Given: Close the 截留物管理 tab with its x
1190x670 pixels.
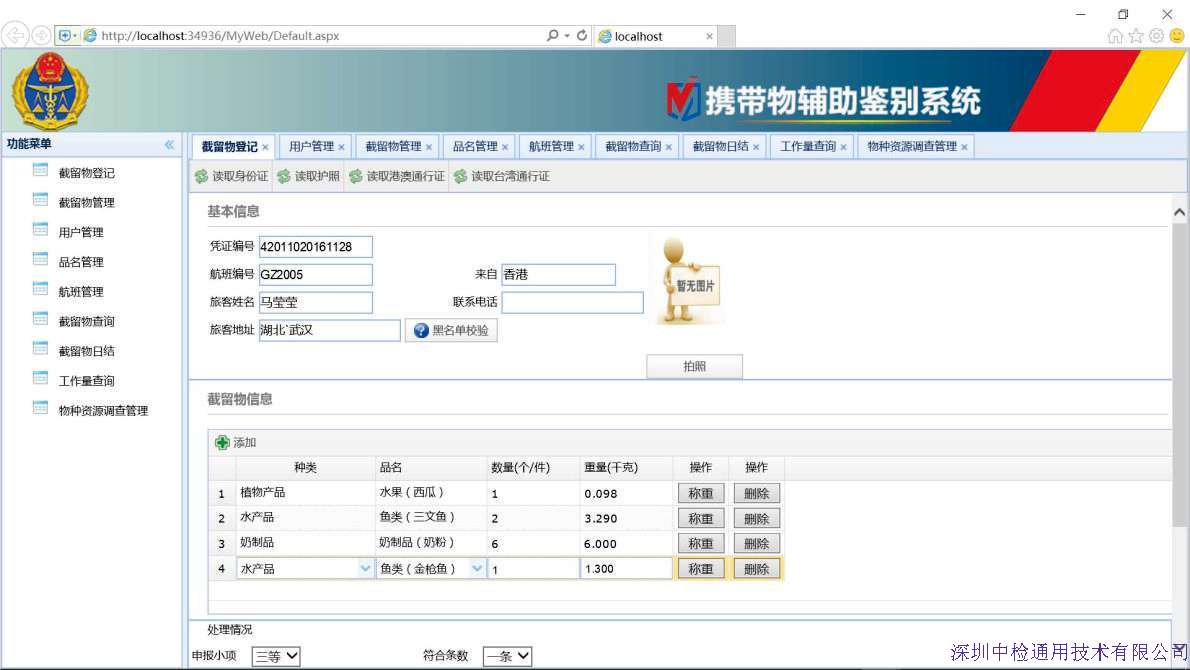Looking at the screenshot, I should 429,147.
